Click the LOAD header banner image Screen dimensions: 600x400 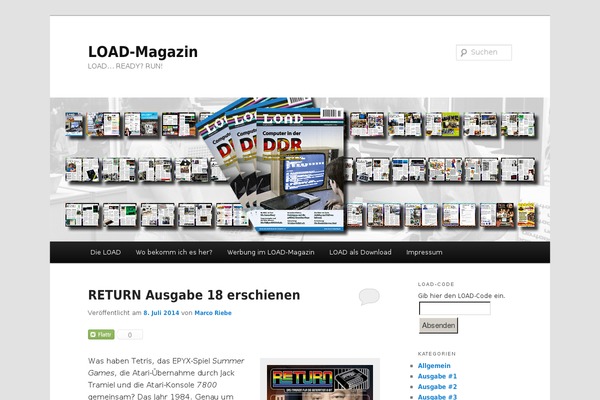click(300, 169)
